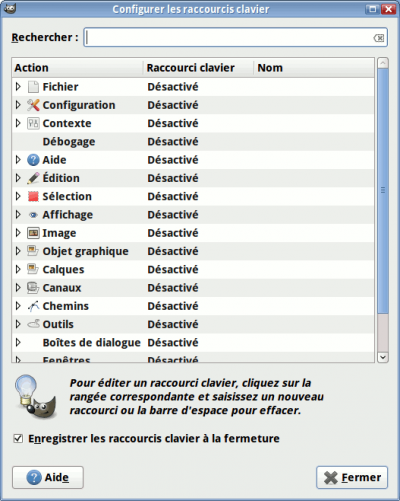Click the Chemins path icon
Image resolution: width=400 pixels, height=501 pixels.
[33, 306]
